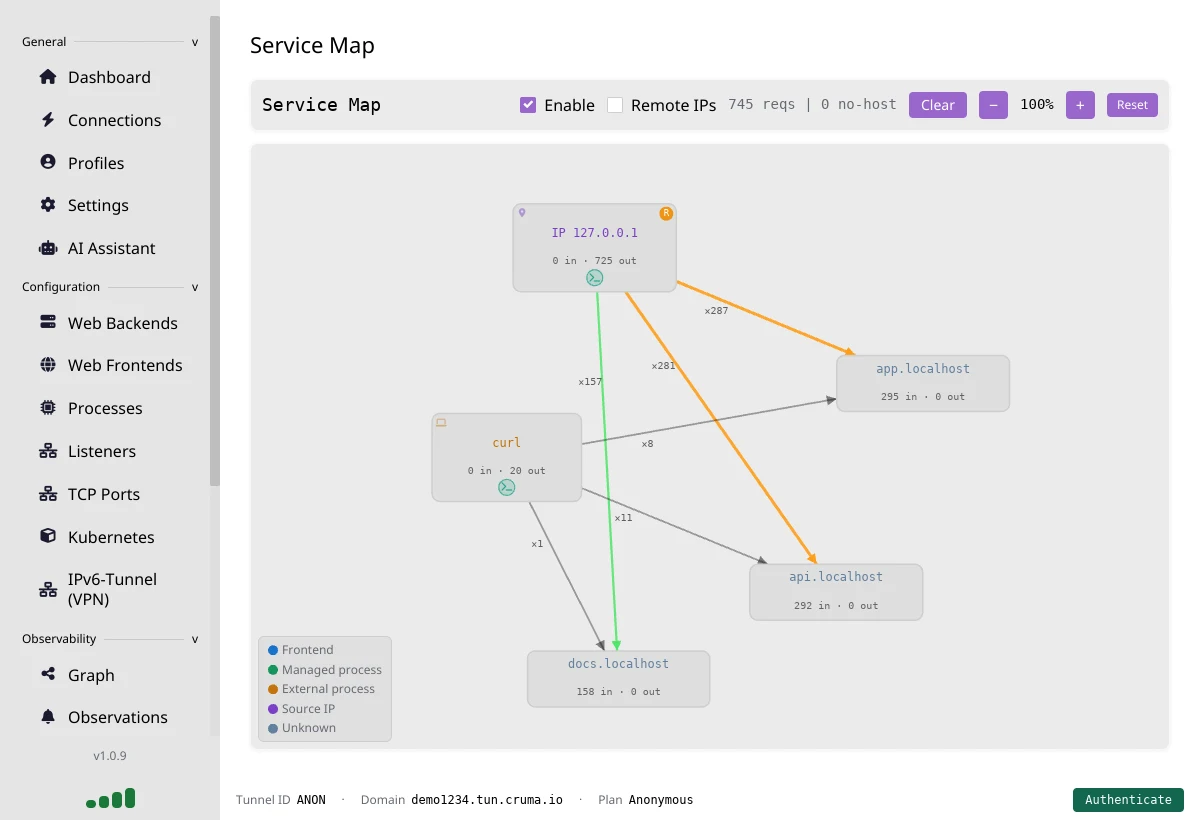Image resolution: width=1200 pixels, height=820 pixels.
Task: Select the app.localhost node
Action: pos(923,383)
